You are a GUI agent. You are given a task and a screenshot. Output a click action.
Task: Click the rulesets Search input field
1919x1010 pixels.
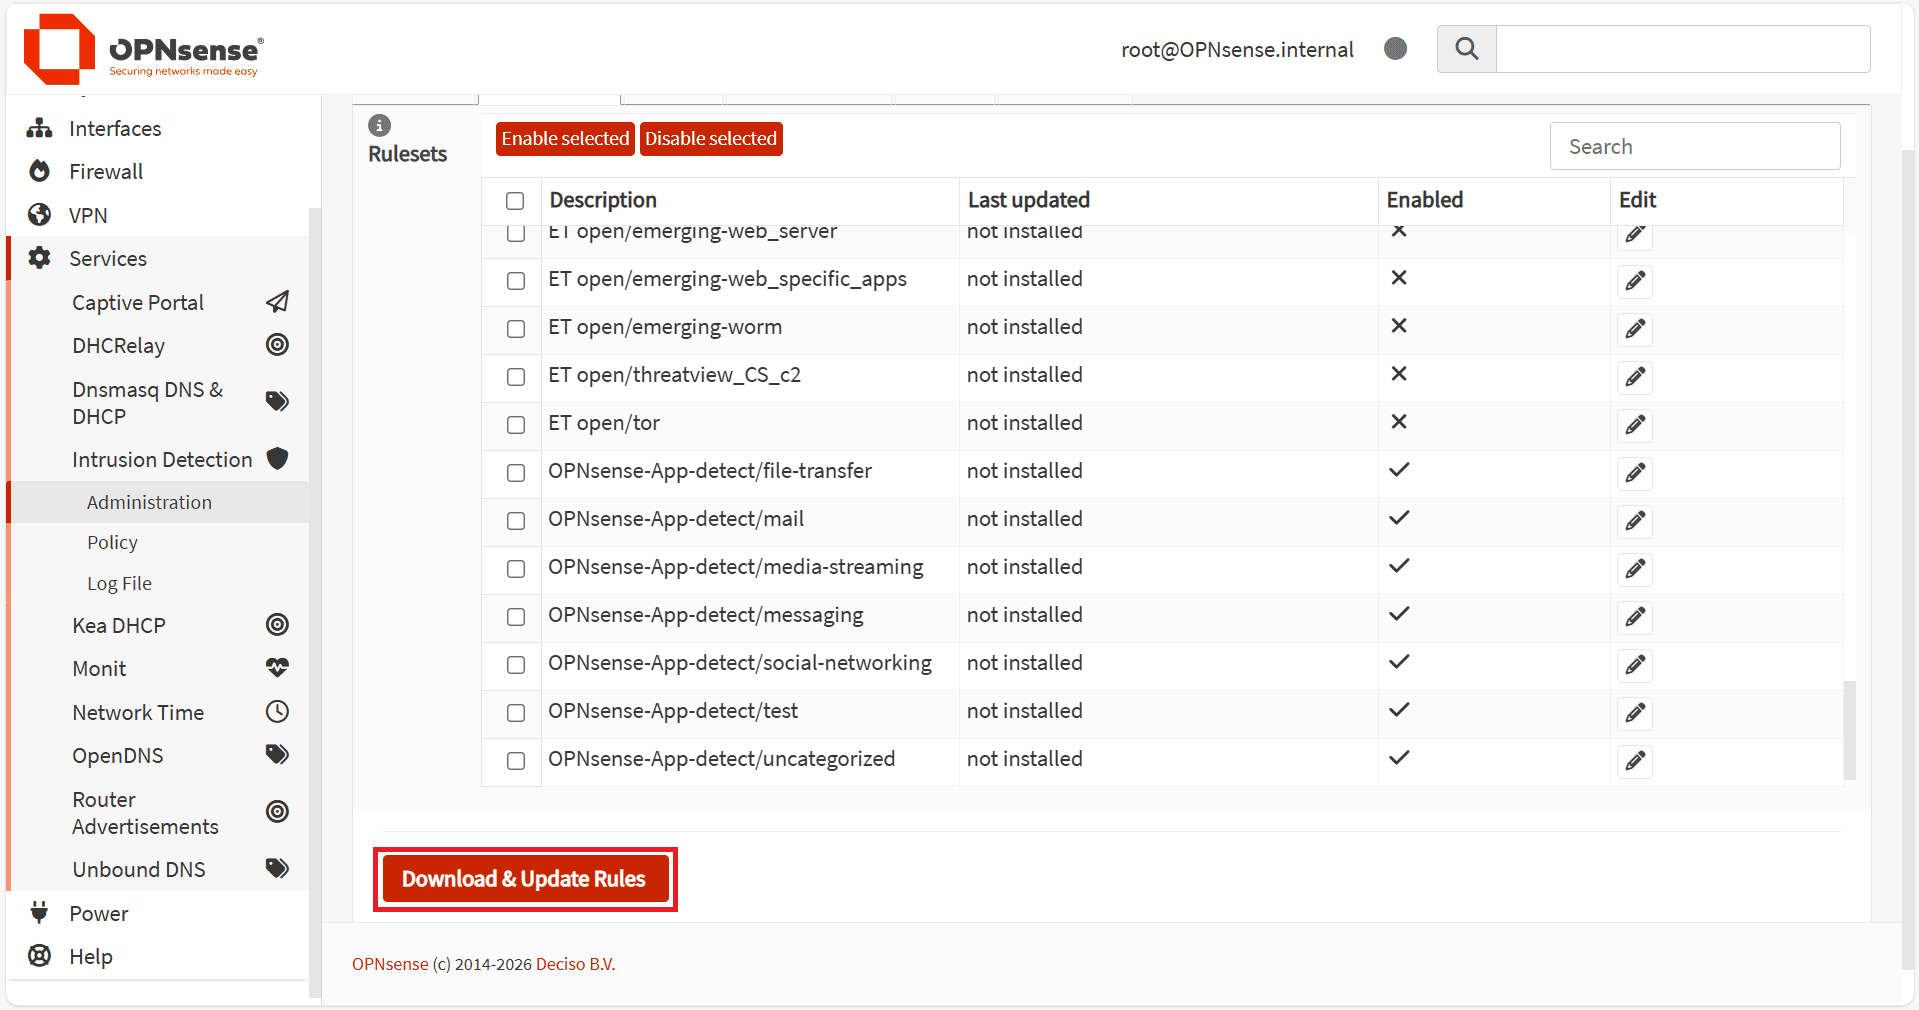coord(1694,147)
